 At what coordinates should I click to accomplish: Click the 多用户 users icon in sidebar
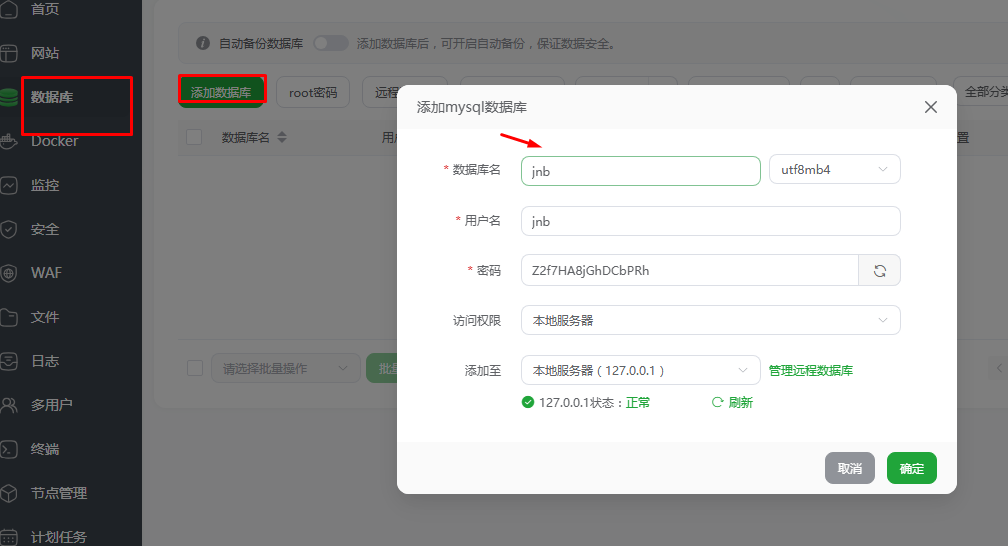(x=9, y=405)
